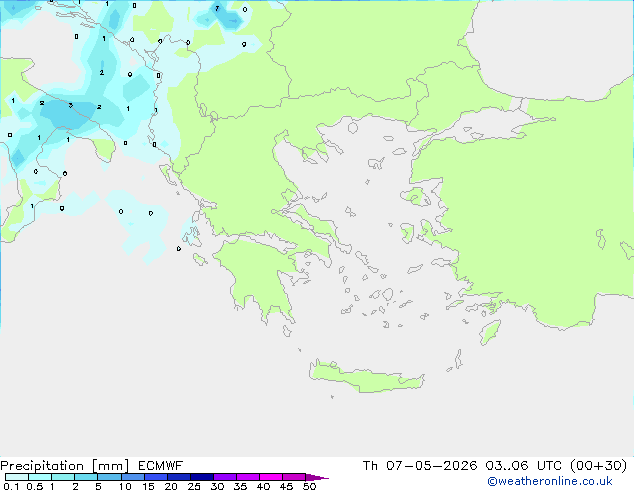Click the '03..06 UTC' time range
The width and height of the screenshot is (634, 490).
pyautogui.click(x=524, y=466)
